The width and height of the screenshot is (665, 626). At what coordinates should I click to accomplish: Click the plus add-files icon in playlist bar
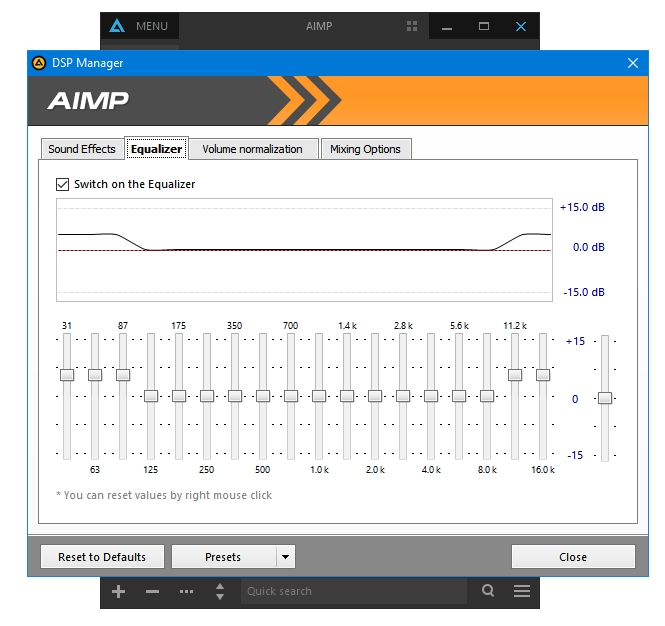click(x=118, y=591)
